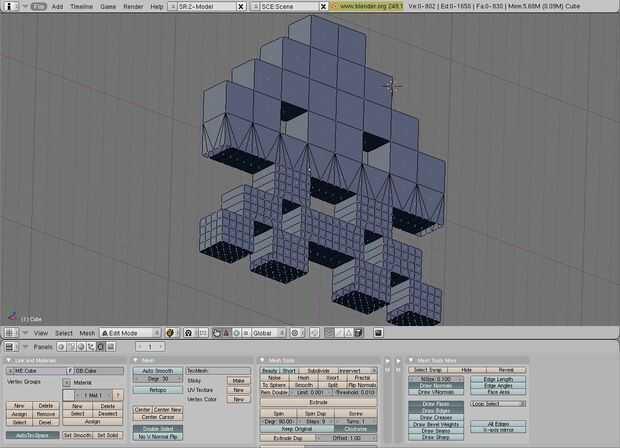Viewport: 620px width, 448px height.
Task: Select edge select mode icon
Action: pyautogui.click(x=339, y=333)
